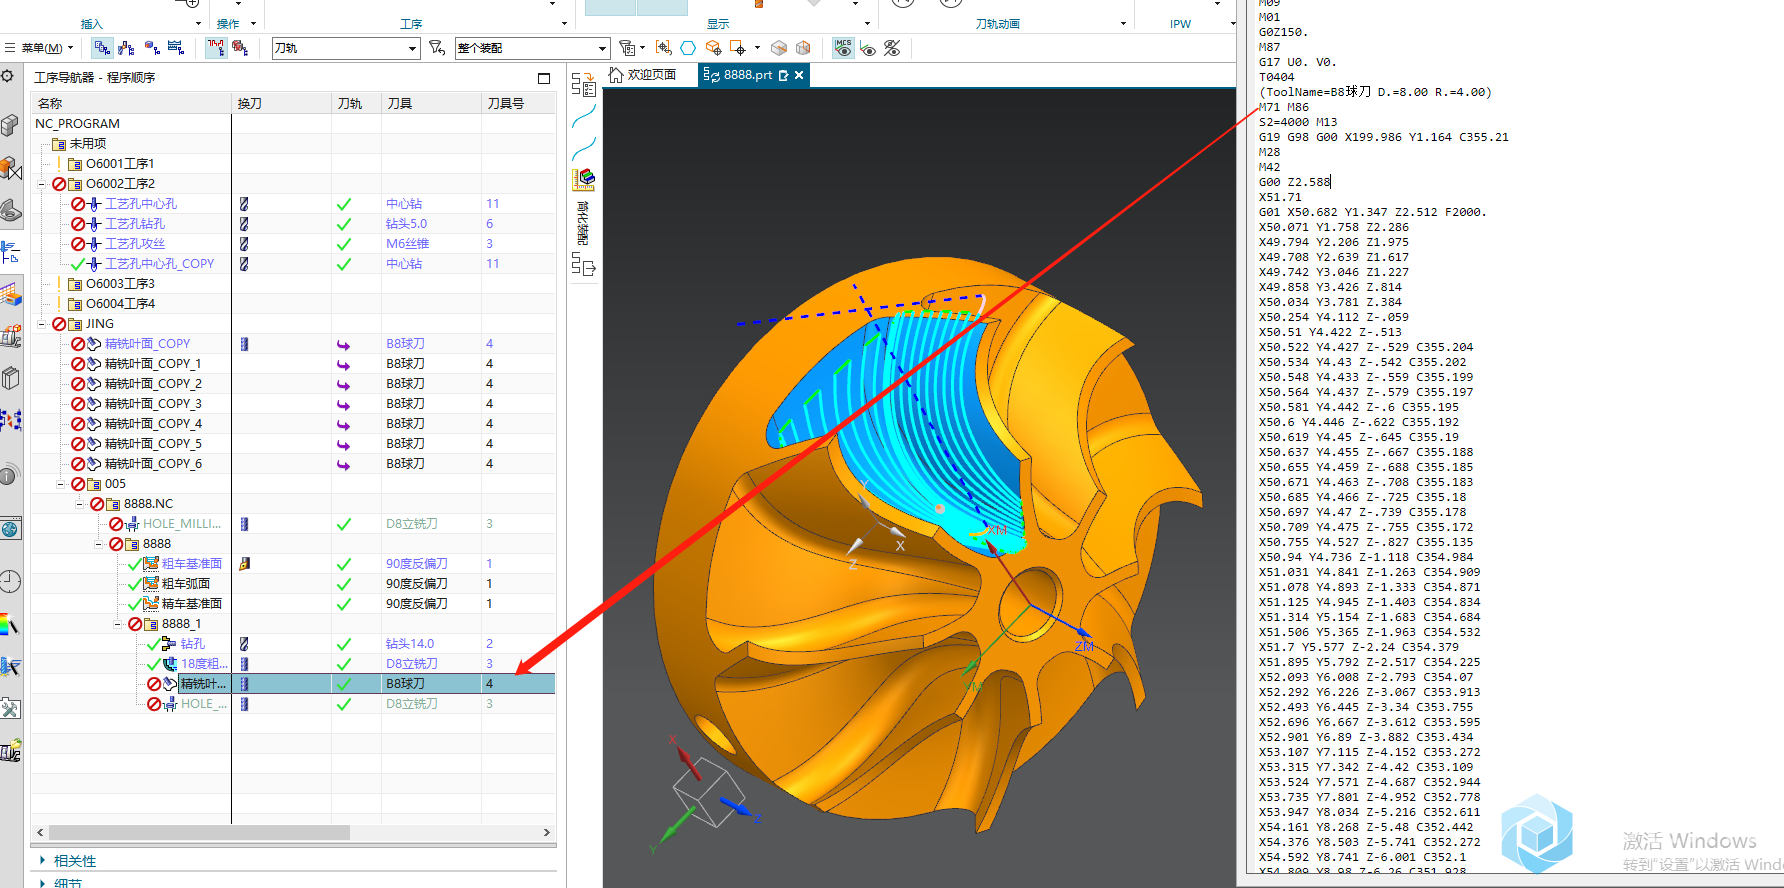Collapse the JING group
The width and height of the screenshot is (1784, 888).
click(42, 324)
